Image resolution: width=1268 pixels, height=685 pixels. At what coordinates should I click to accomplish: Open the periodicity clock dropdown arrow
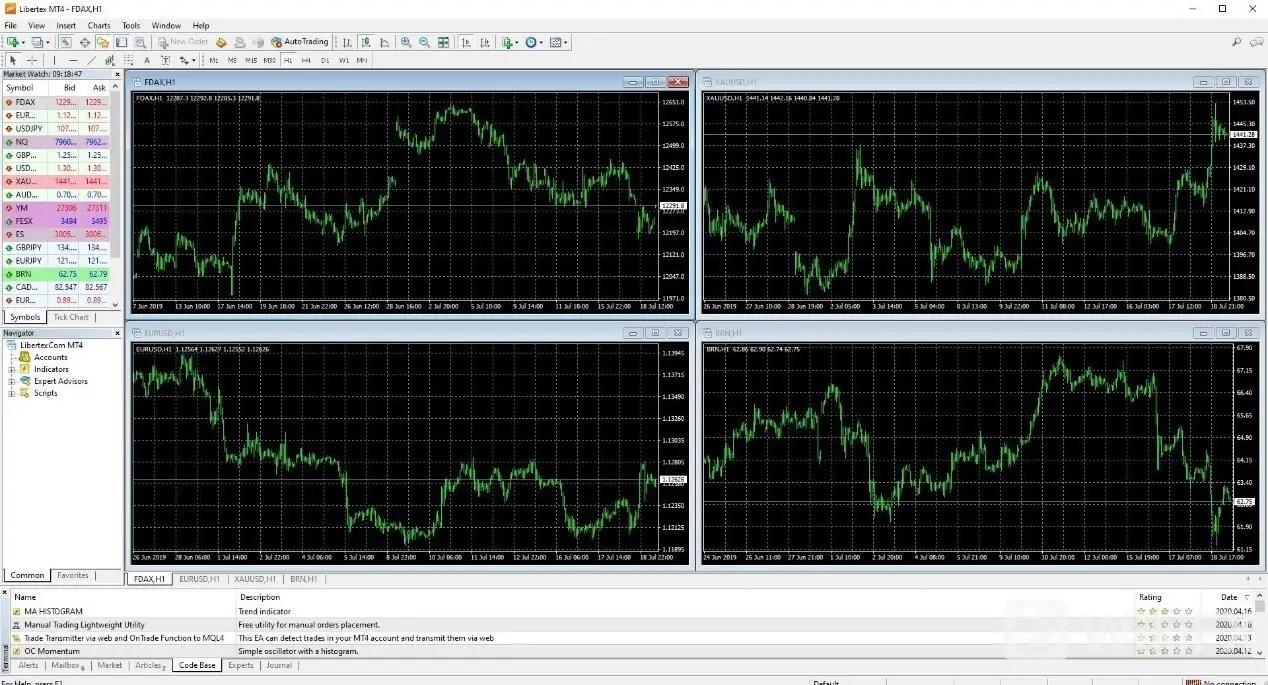pyautogui.click(x=541, y=43)
